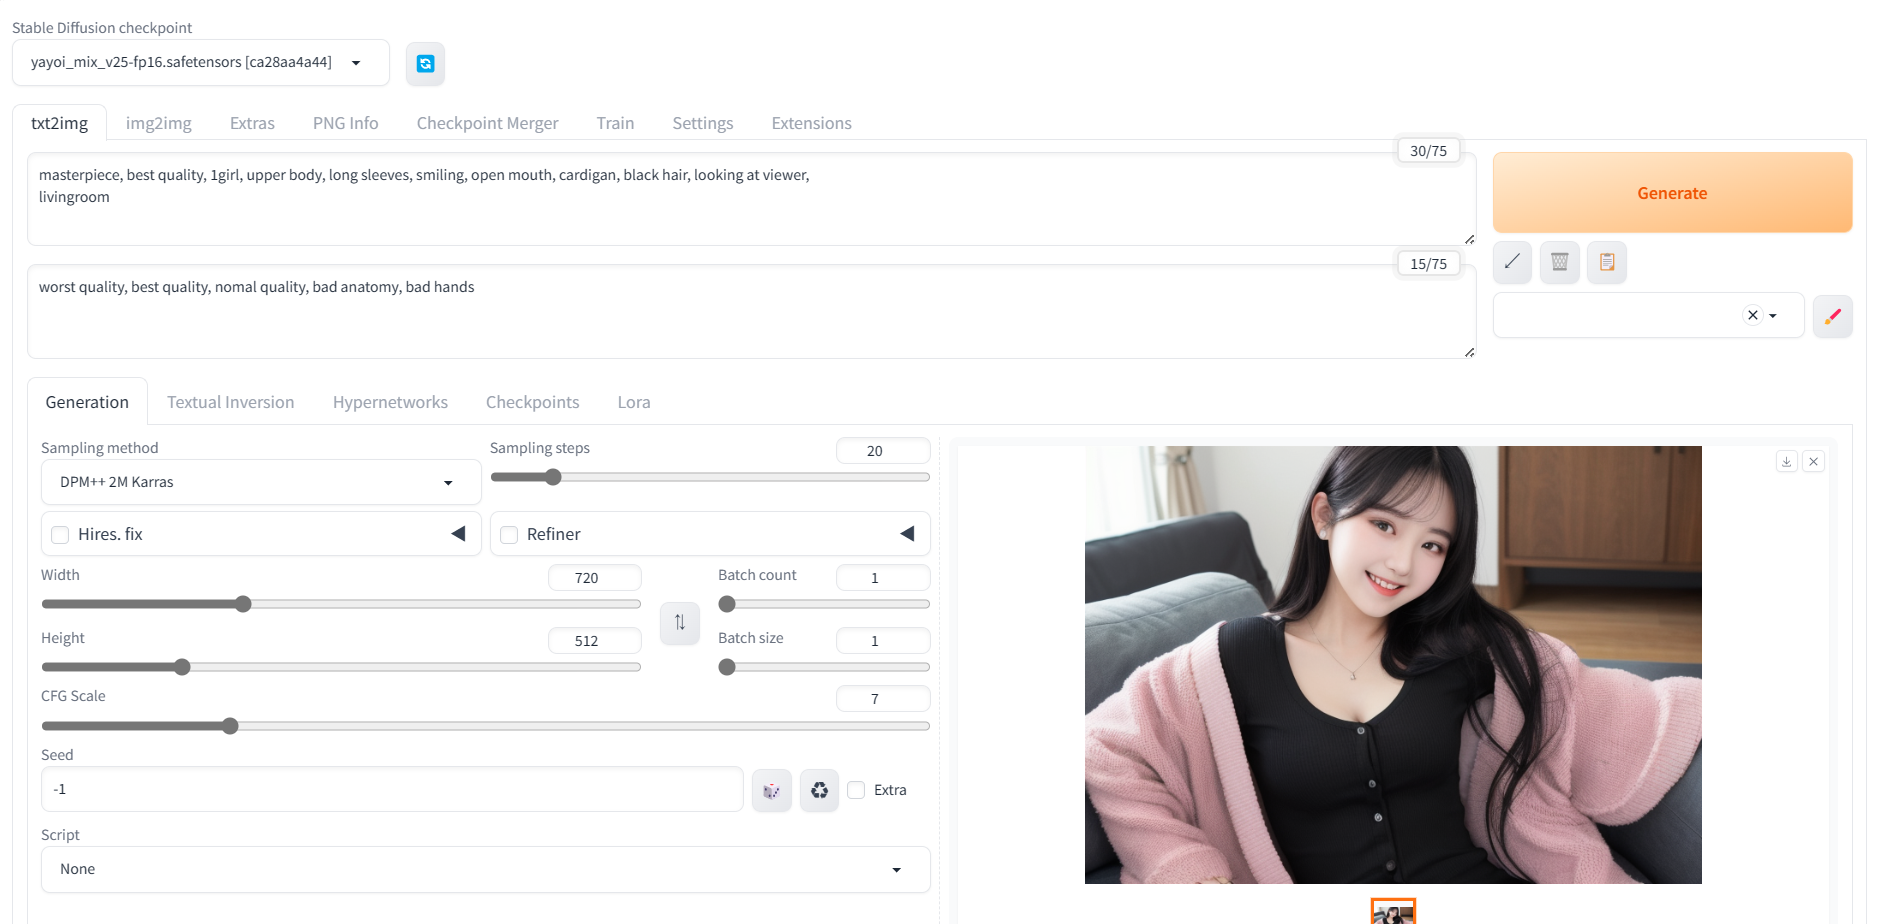Click the positive prompt text box
1881x924 pixels.
coord(752,199)
